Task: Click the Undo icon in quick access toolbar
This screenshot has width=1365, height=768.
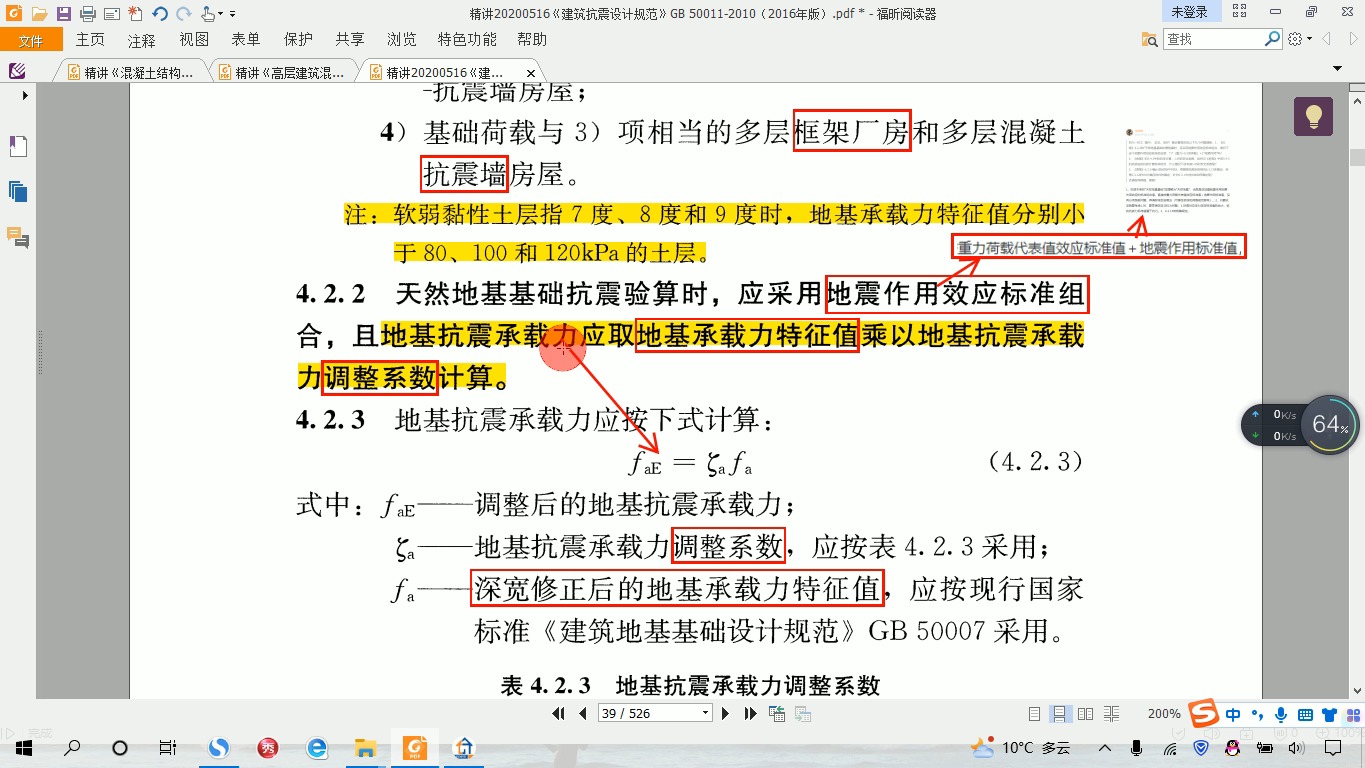Action: pyautogui.click(x=159, y=13)
